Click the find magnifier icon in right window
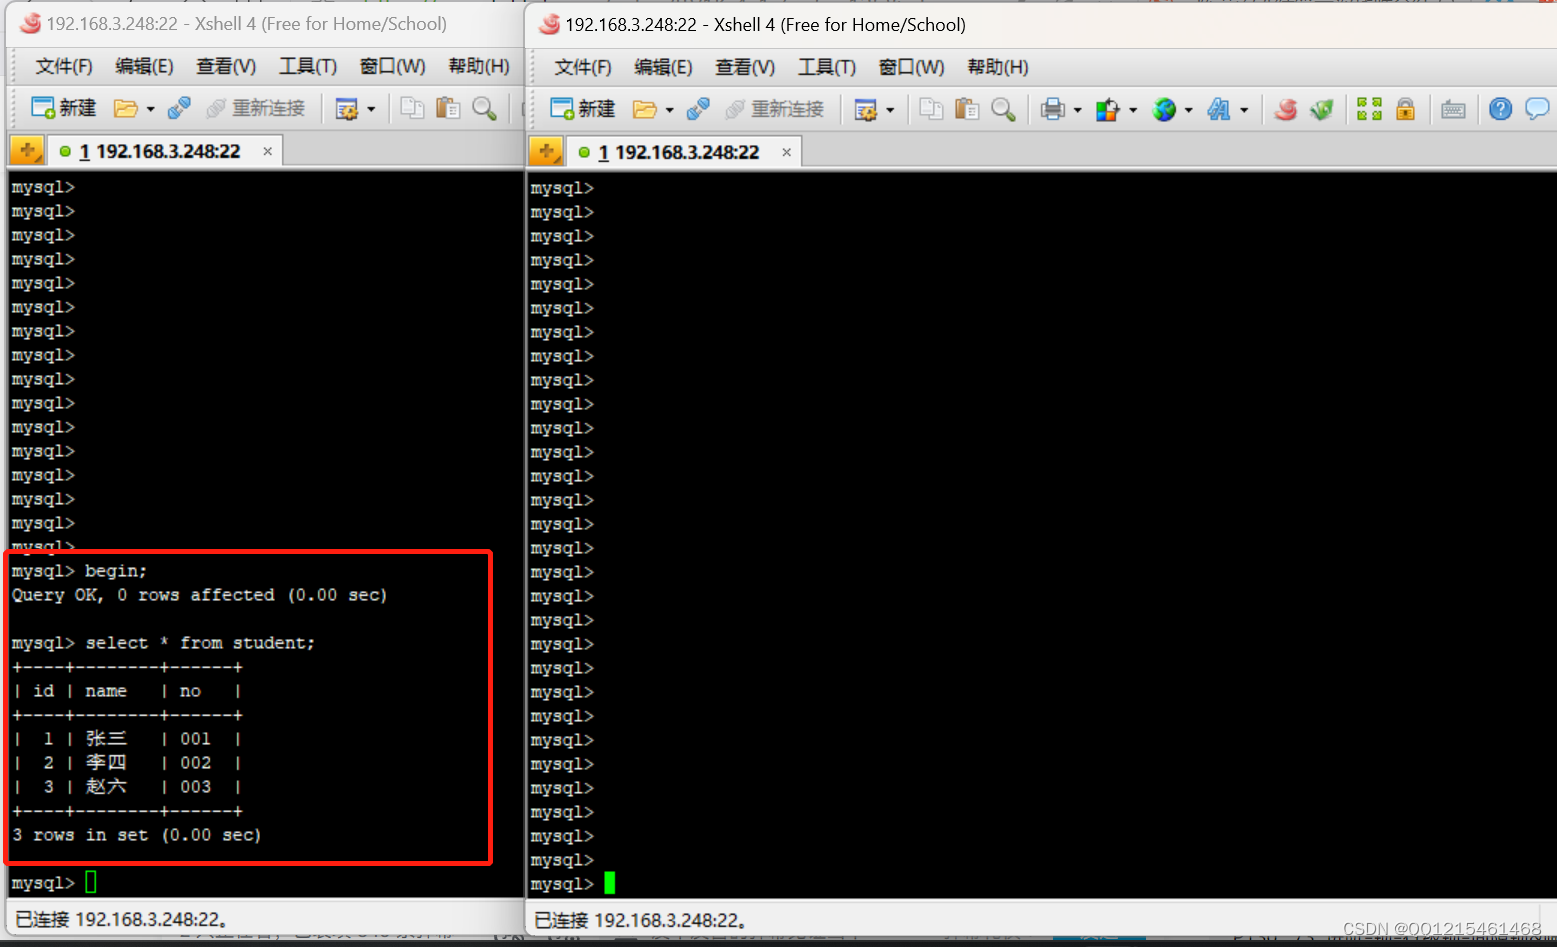The width and height of the screenshot is (1557, 947). pos(1003,109)
